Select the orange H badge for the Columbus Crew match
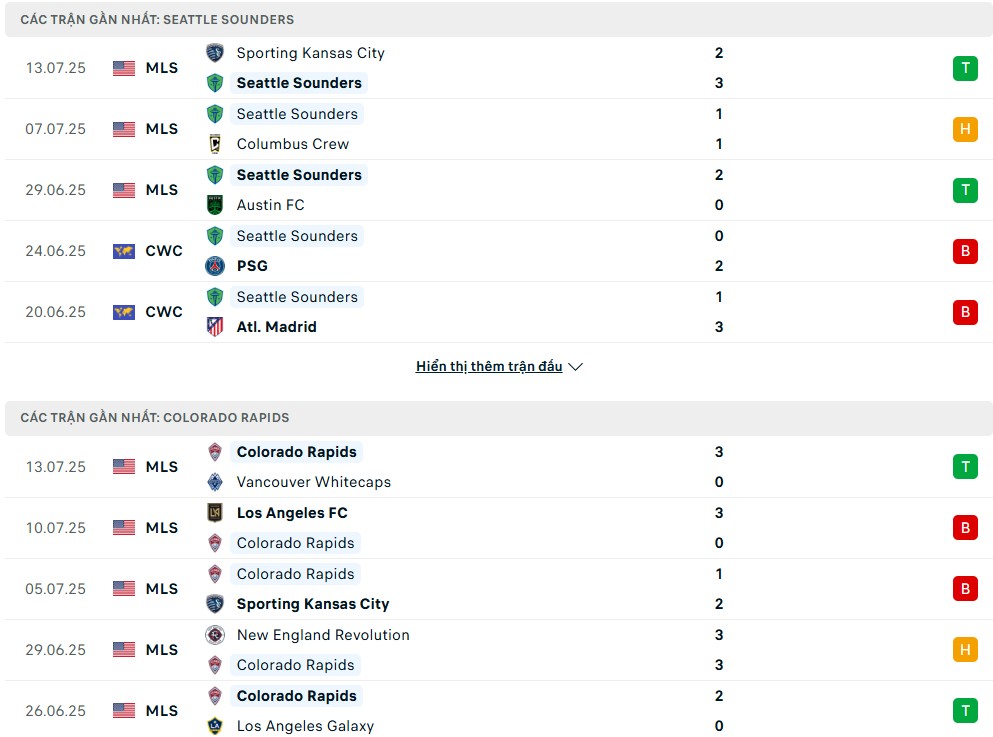Screen dimensions: 993x737 pyautogui.click(x=965, y=129)
